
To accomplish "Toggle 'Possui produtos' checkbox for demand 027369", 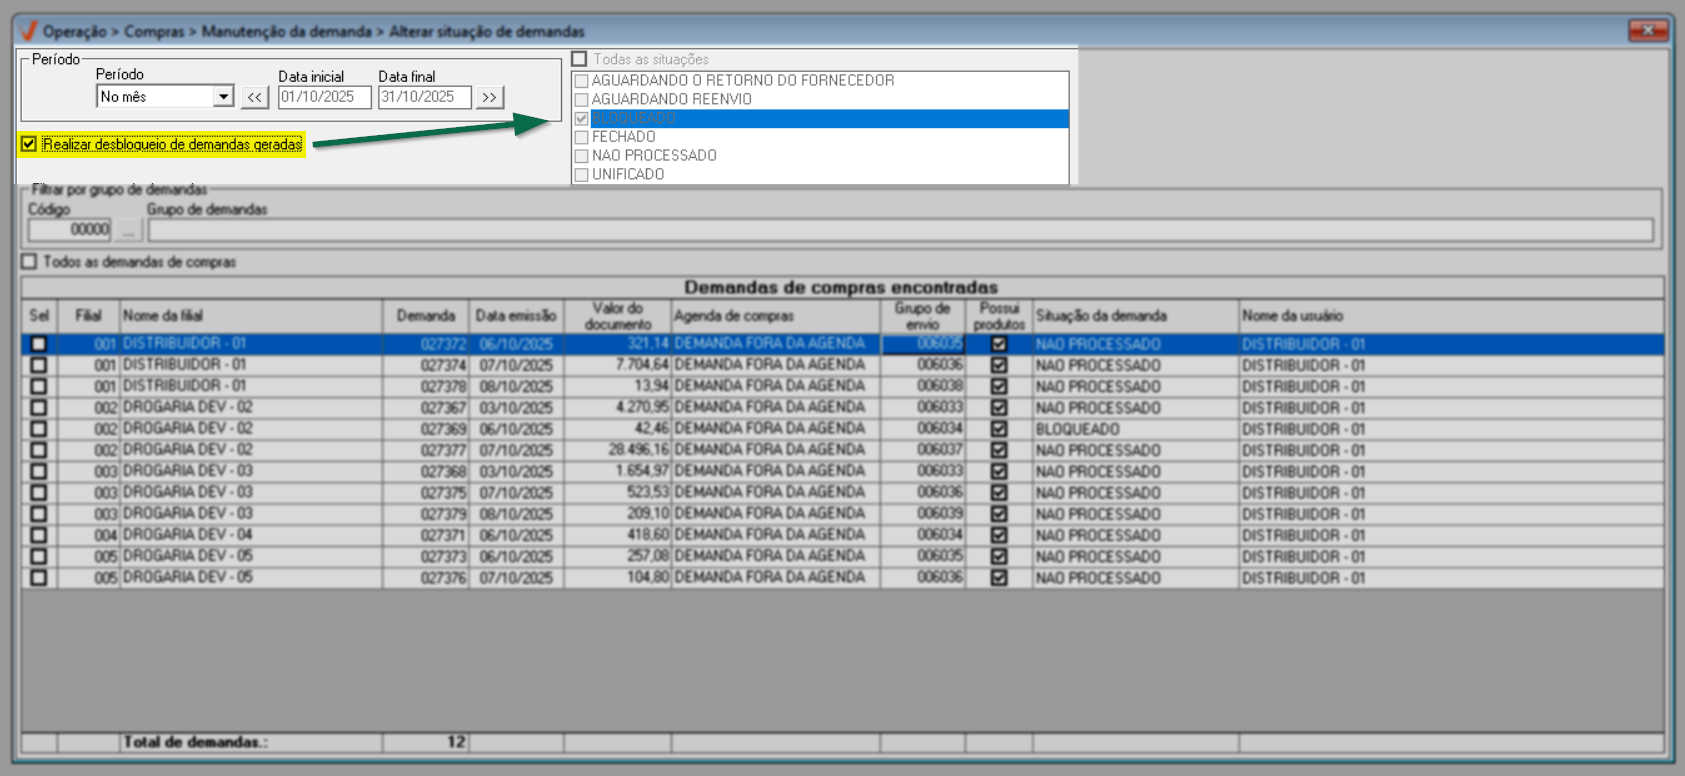I will [x=999, y=429].
